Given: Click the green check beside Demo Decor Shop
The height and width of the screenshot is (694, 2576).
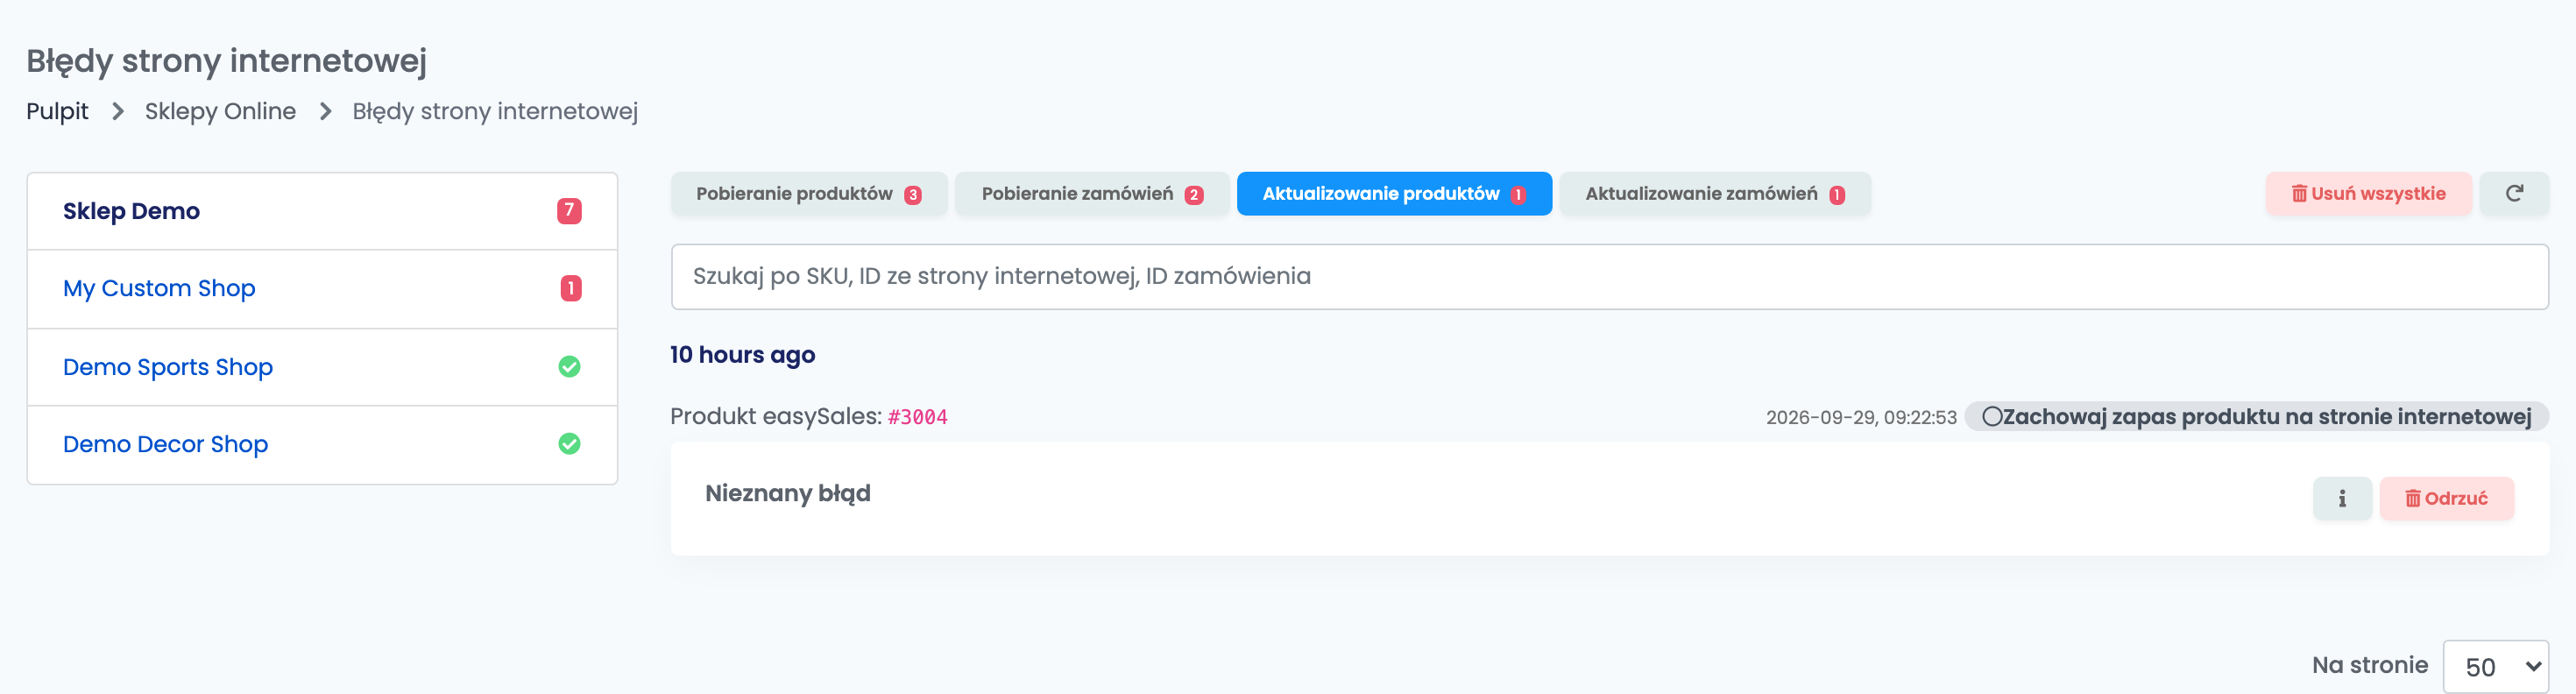Looking at the screenshot, I should pos(569,444).
